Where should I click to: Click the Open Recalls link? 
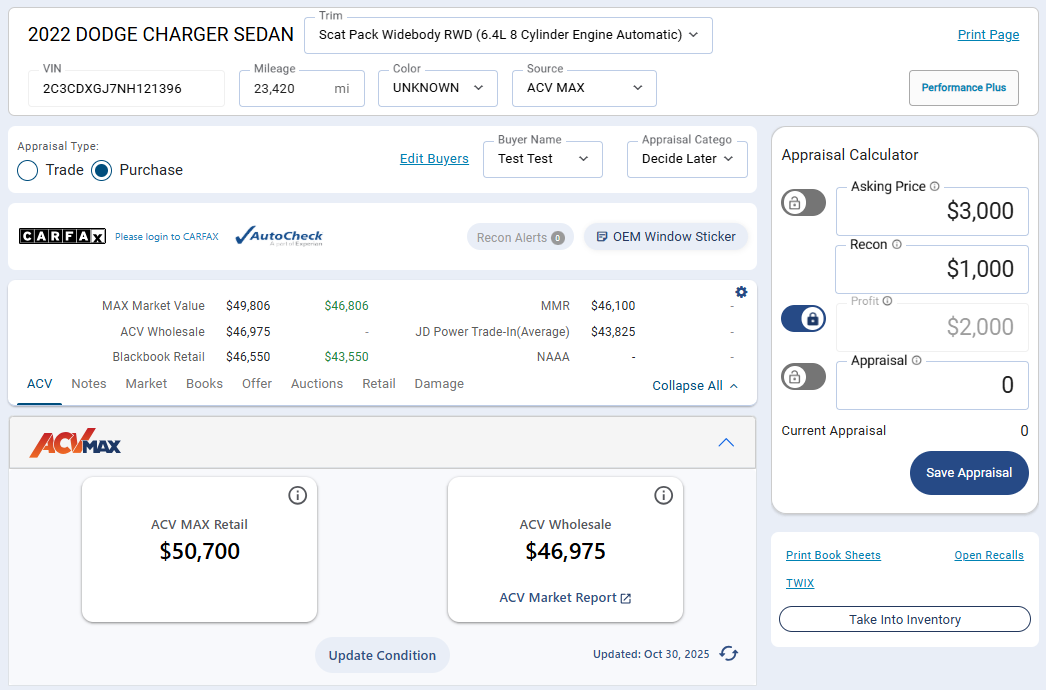pos(989,555)
